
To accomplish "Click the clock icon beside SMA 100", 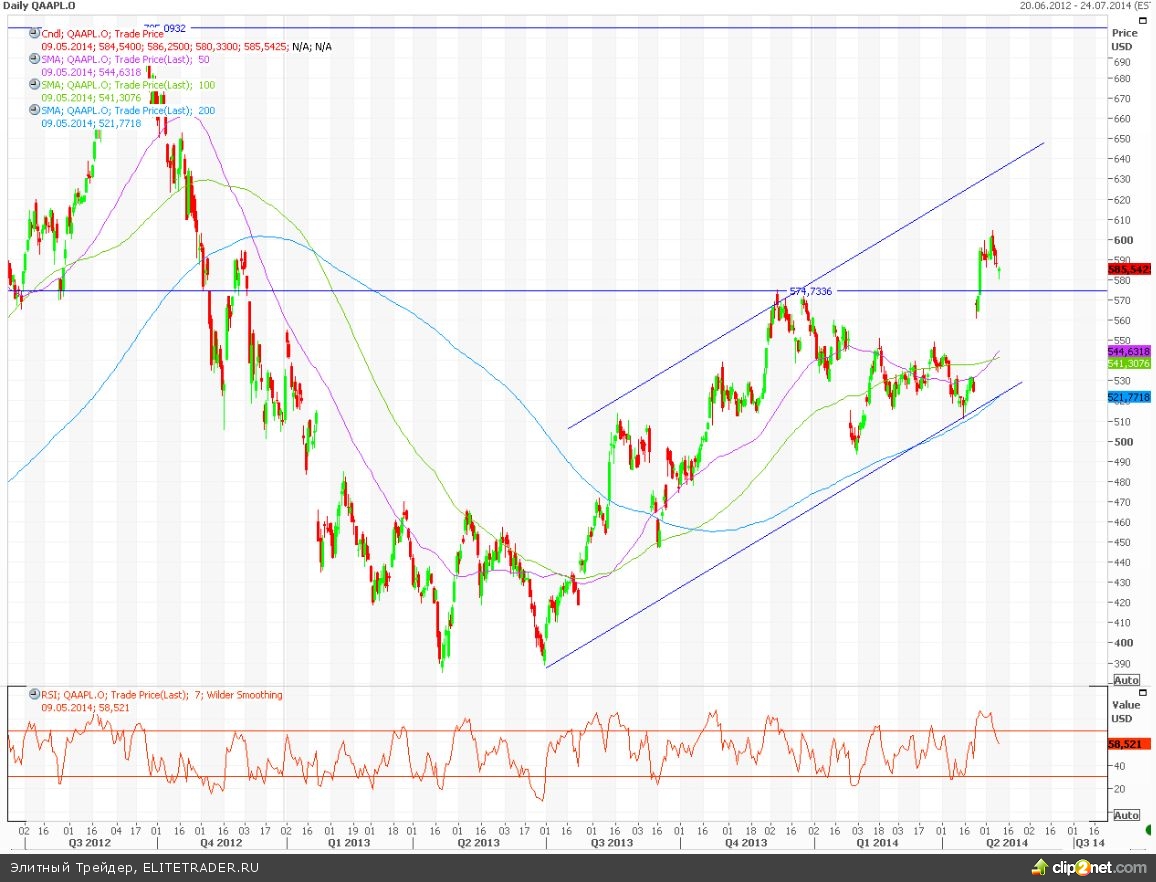I will point(35,86).
